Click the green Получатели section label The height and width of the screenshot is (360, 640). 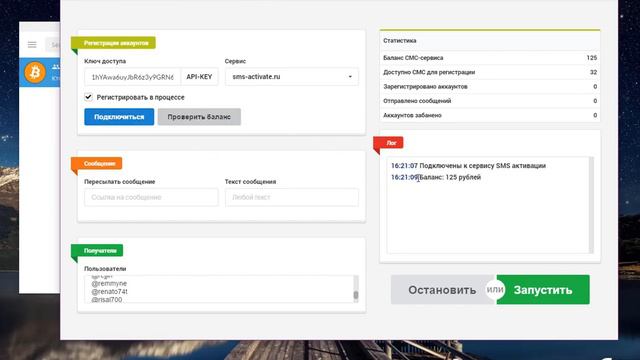[97, 250]
